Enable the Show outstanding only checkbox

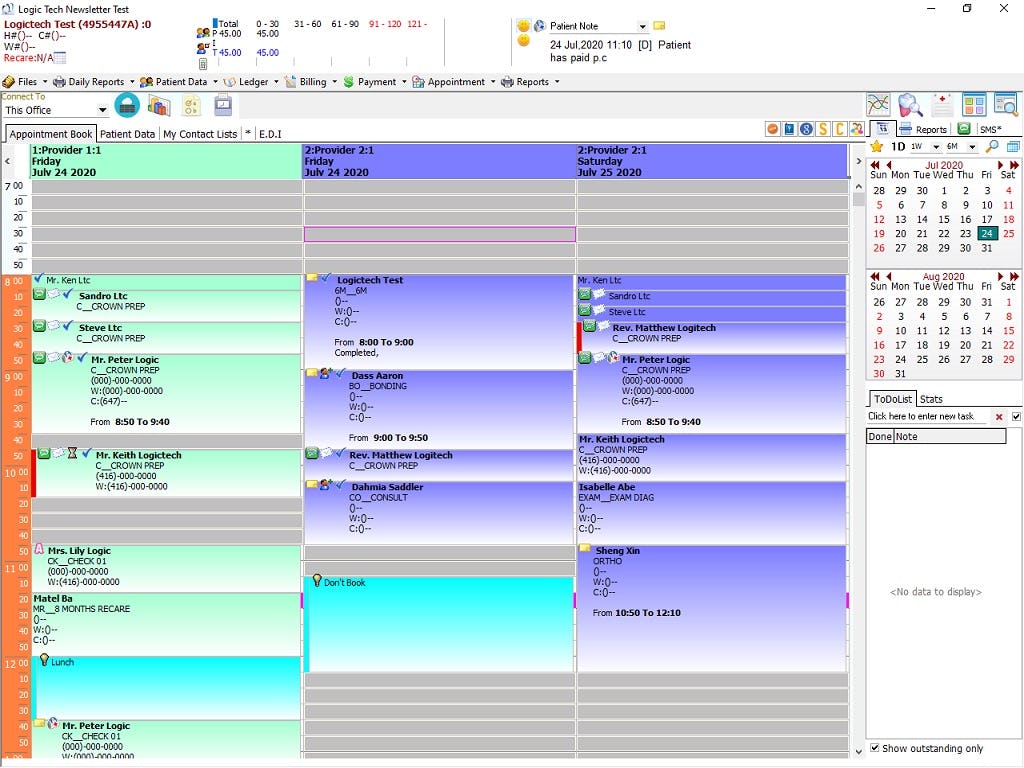coord(875,747)
